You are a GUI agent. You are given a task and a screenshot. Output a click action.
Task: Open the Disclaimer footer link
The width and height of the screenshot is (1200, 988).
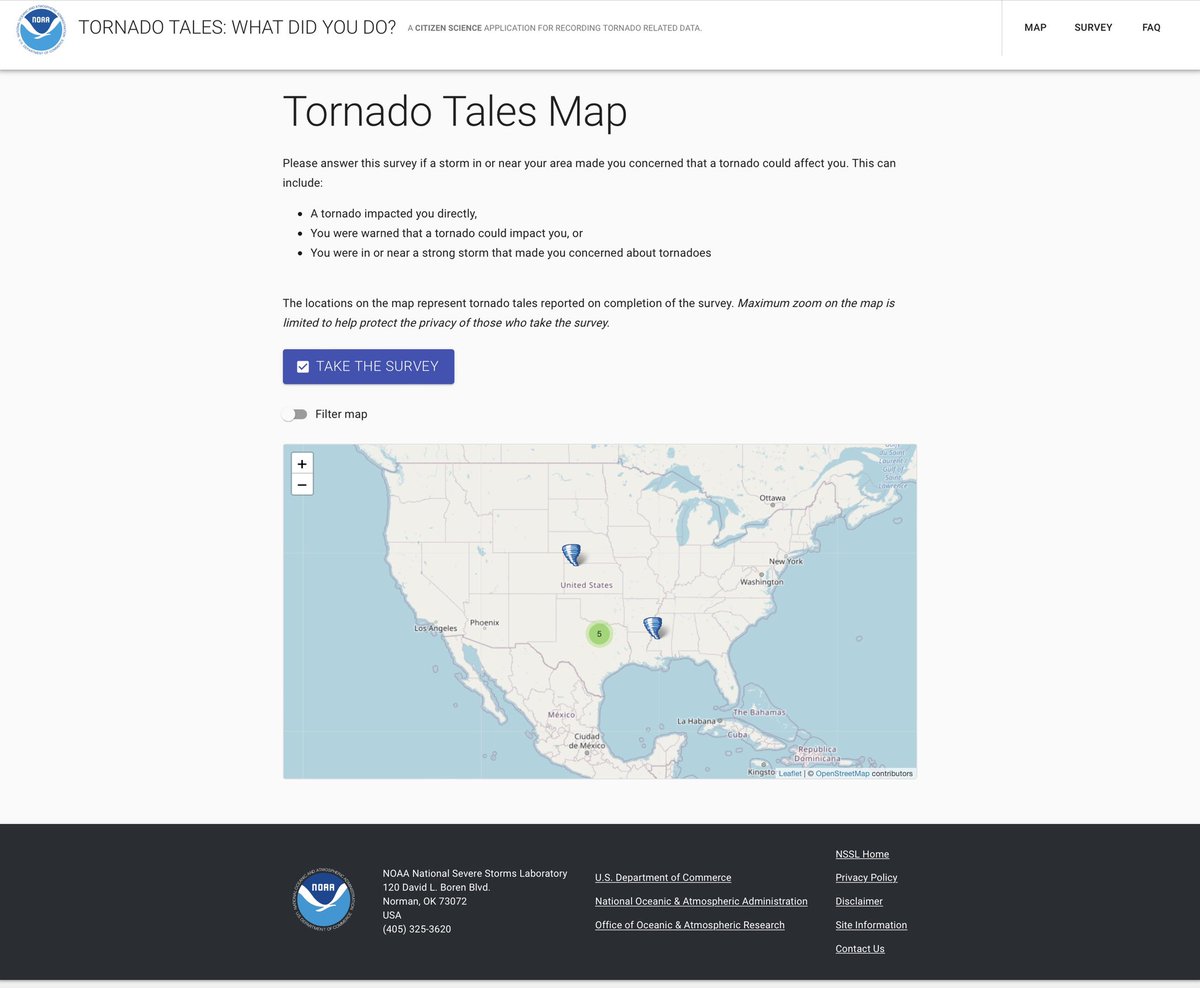[859, 902]
